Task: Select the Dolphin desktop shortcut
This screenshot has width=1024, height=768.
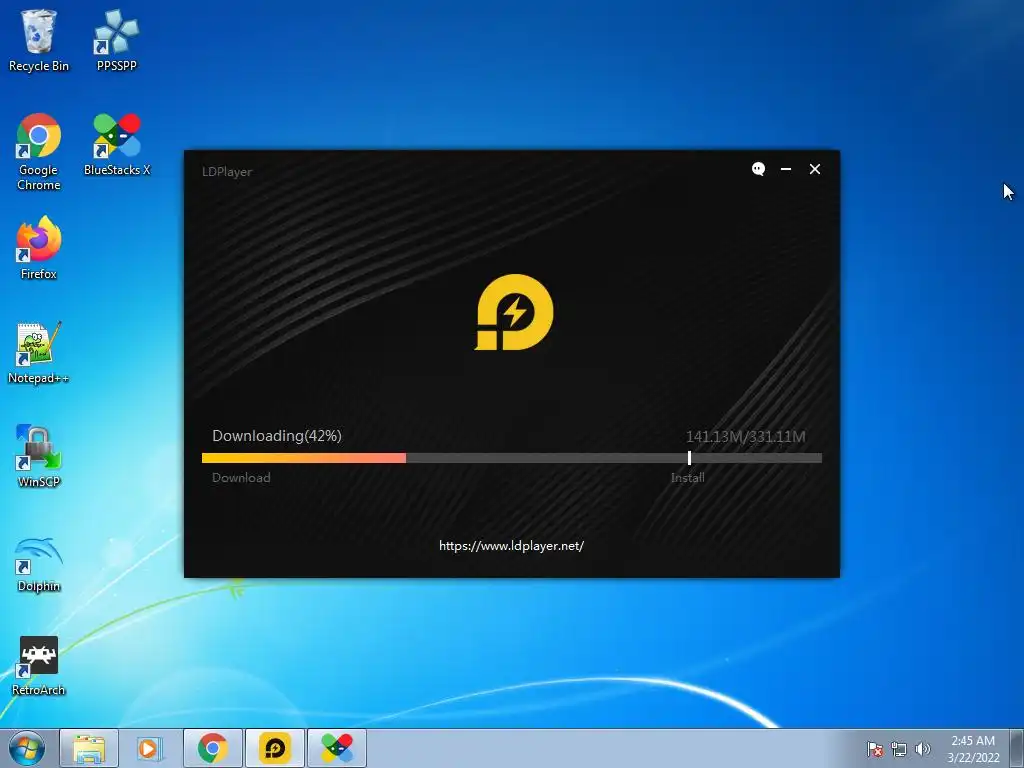Action: coord(39,564)
